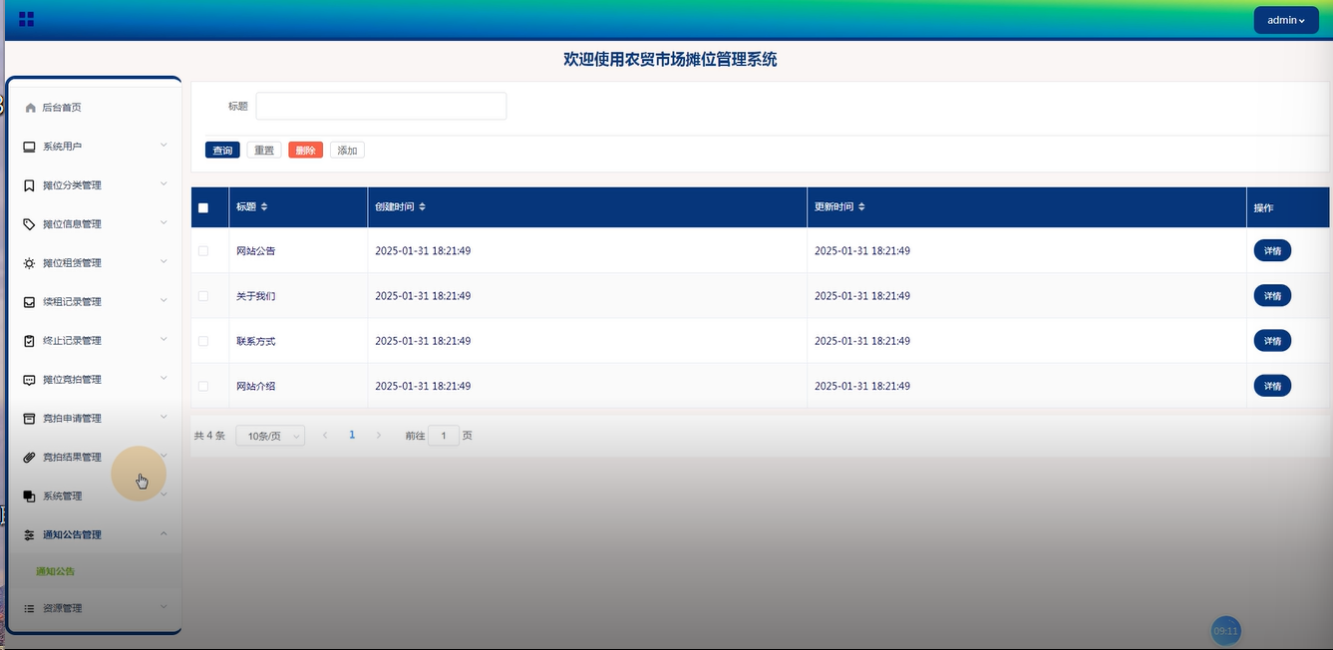Check the box for the 关于我们 row
This screenshot has height=650, width=1333.
click(203, 296)
